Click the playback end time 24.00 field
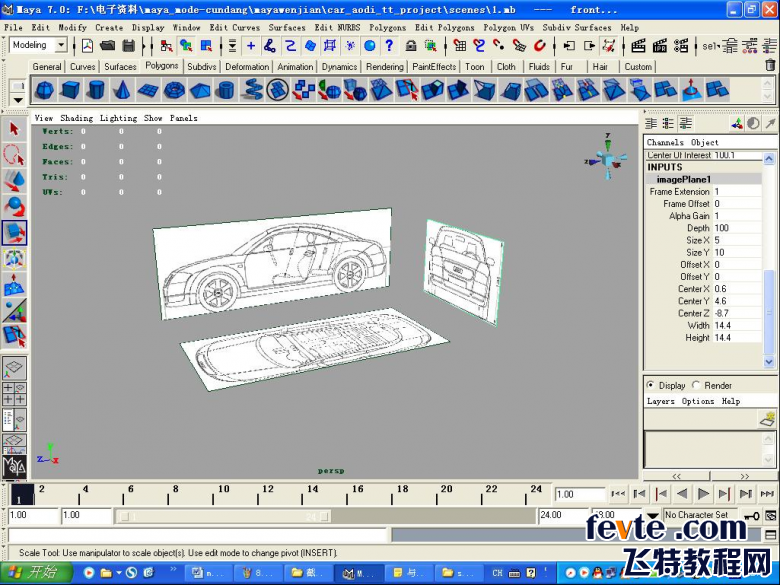Image resolution: width=780 pixels, height=585 pixels. pyautogui.click(x=564, y=515)
